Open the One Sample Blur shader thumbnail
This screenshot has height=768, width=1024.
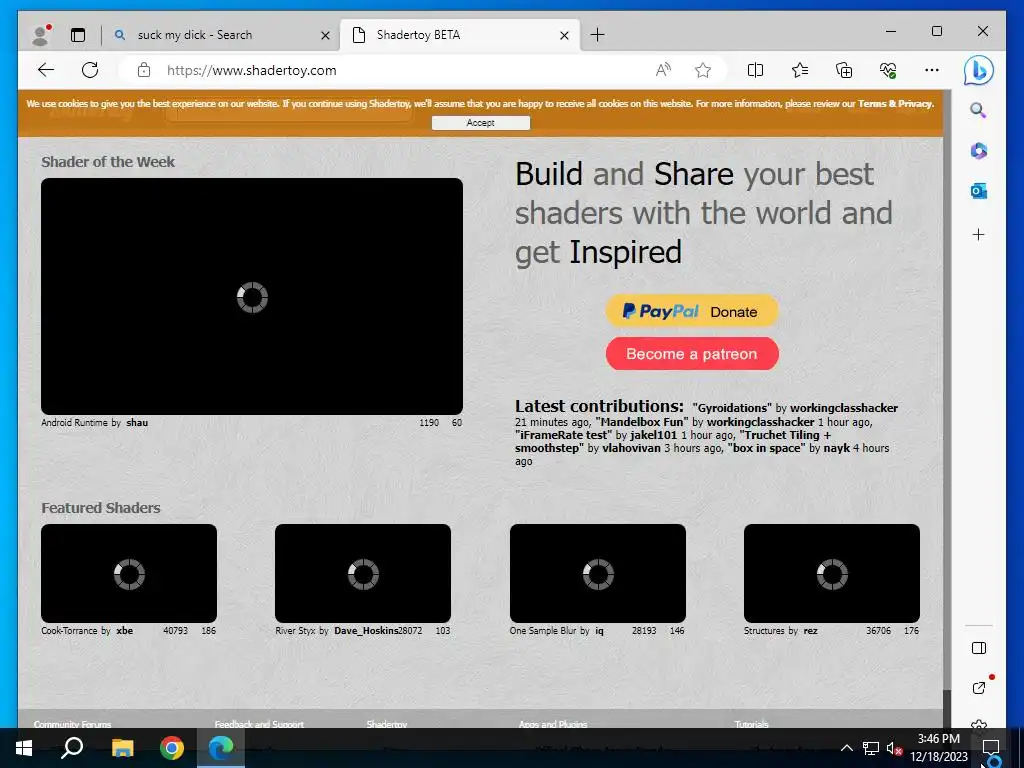598,573
